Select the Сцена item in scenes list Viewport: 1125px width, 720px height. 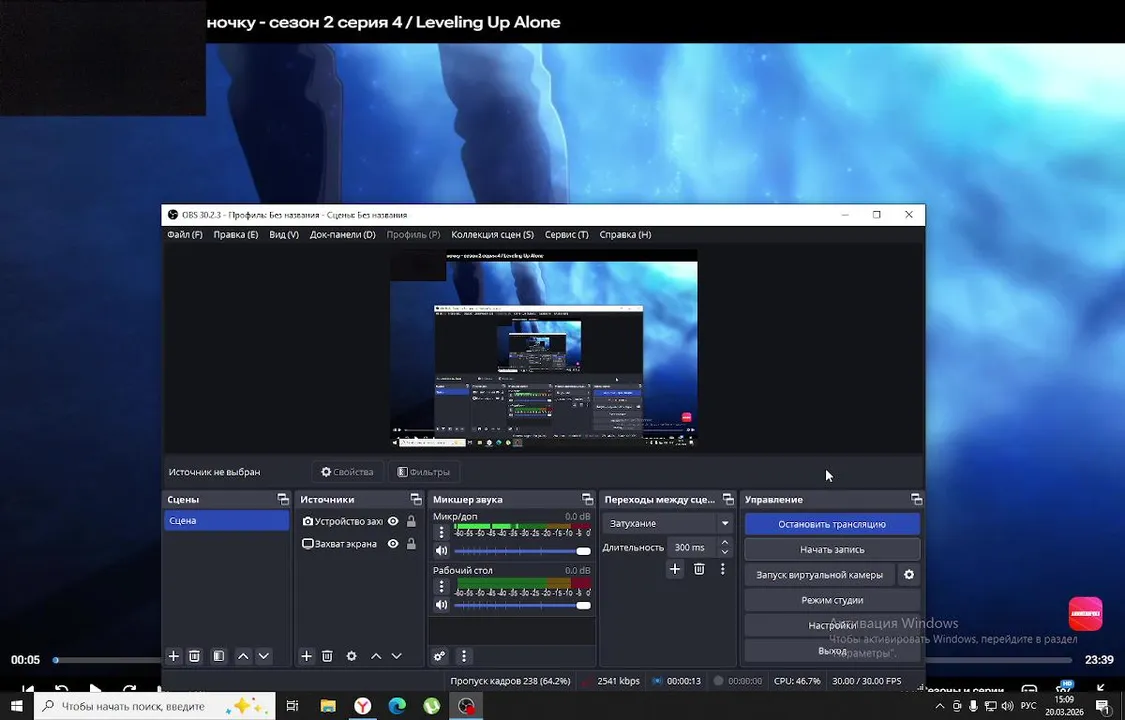(226, 521)
